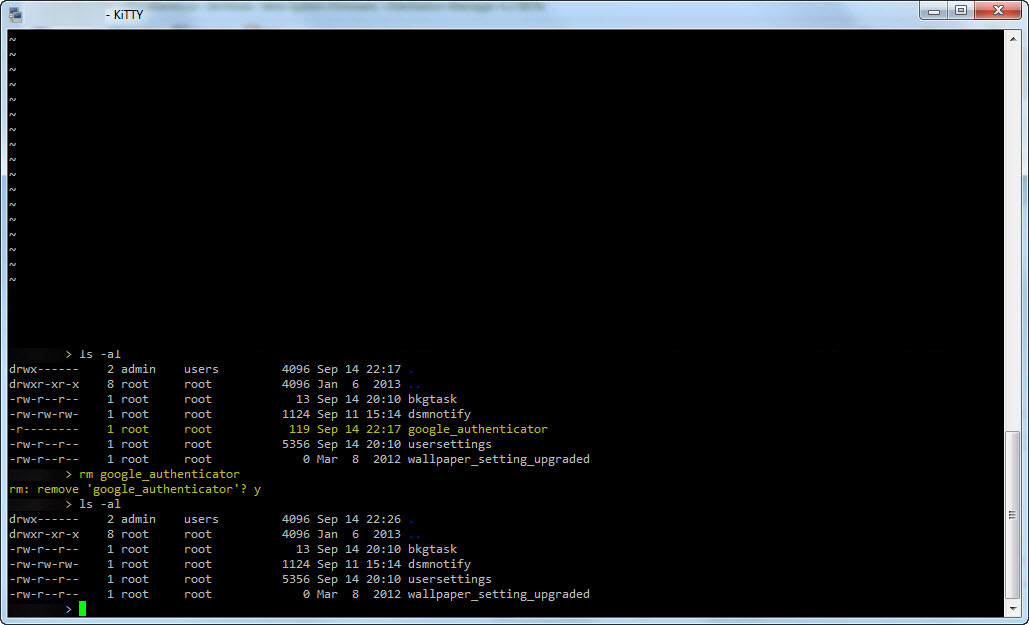Click the admin owner text on first directory row
The height and width of the screenshot is (625, 1029).
pyautogui.click(x=138, y=368)
